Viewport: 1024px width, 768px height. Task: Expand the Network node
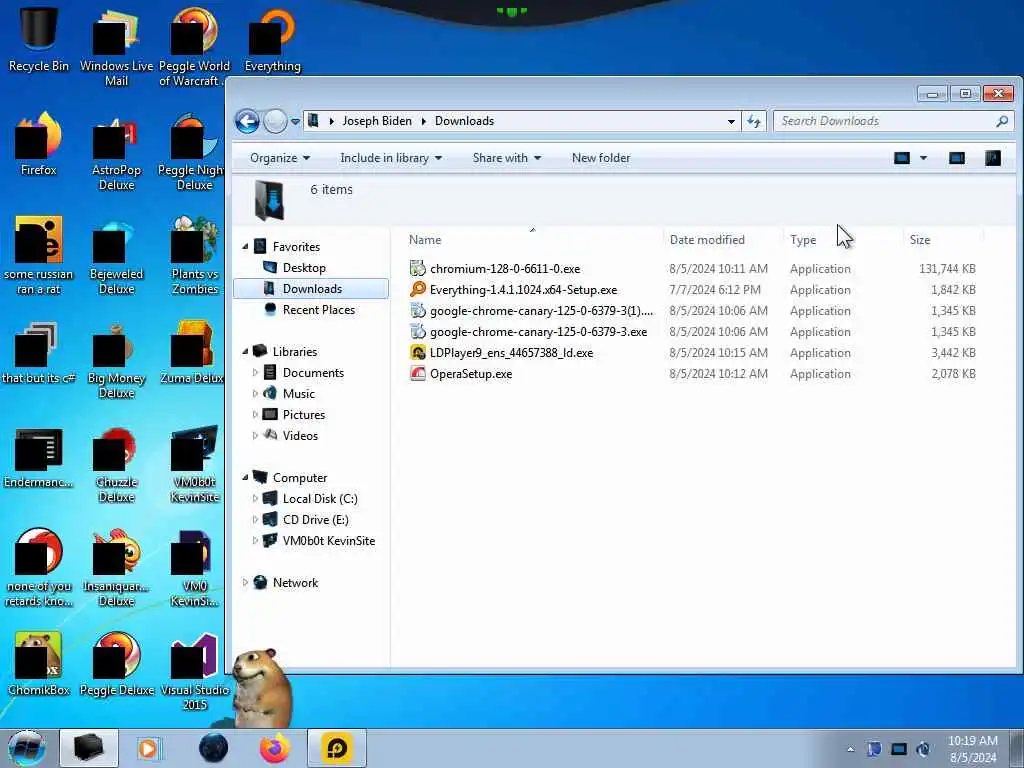(246, 583)
